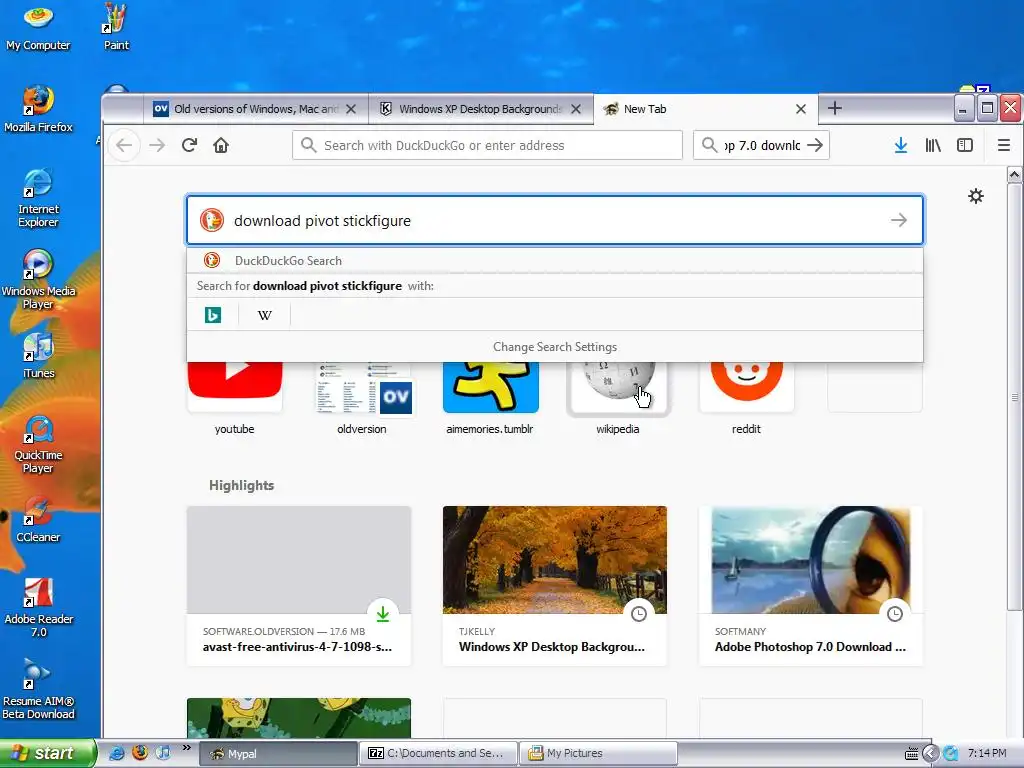Viewport: 1024px width, 768px height.
Task: Open iTunes desktop shortcut
Action: (x=38, y=356)
